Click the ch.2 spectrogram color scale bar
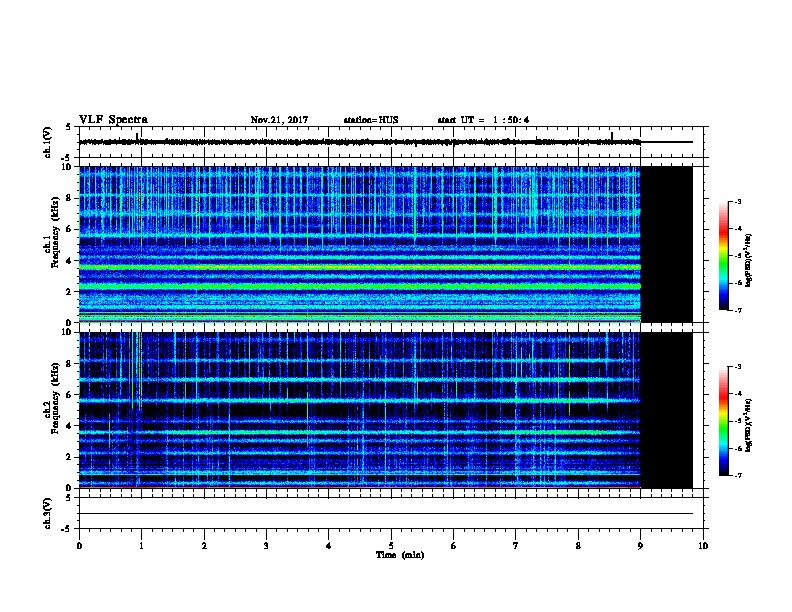792x612 pixels. point(723,421)
